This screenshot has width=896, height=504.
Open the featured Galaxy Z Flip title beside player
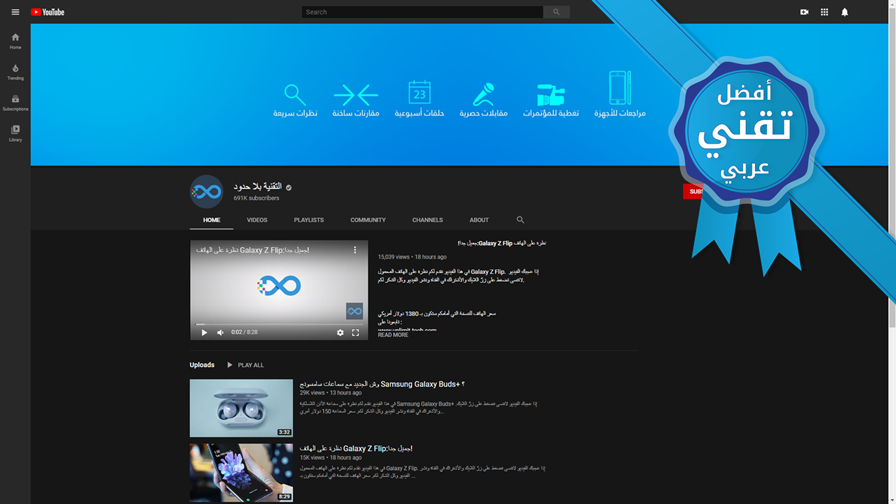click(x=502, y=243)
